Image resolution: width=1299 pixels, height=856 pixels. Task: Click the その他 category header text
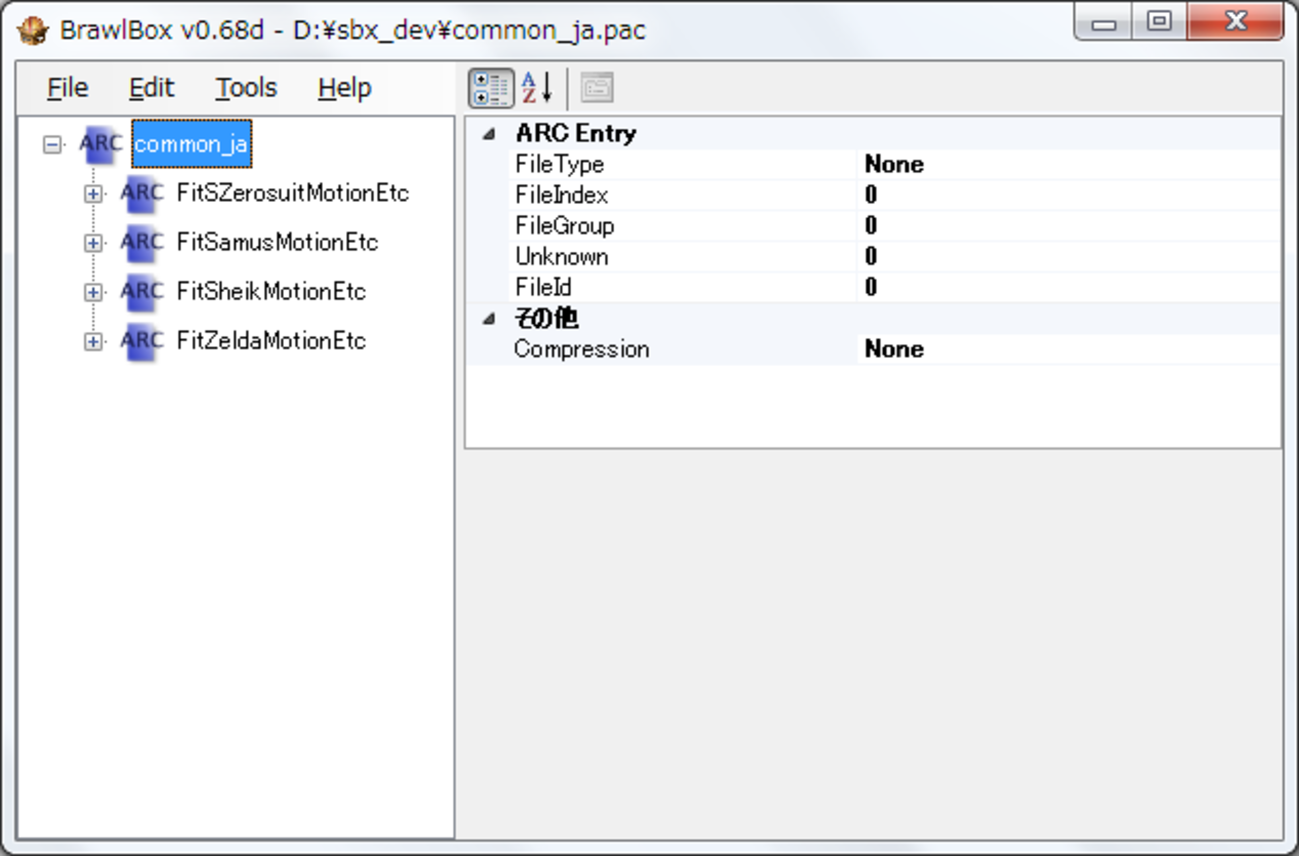tap(546, 319)
